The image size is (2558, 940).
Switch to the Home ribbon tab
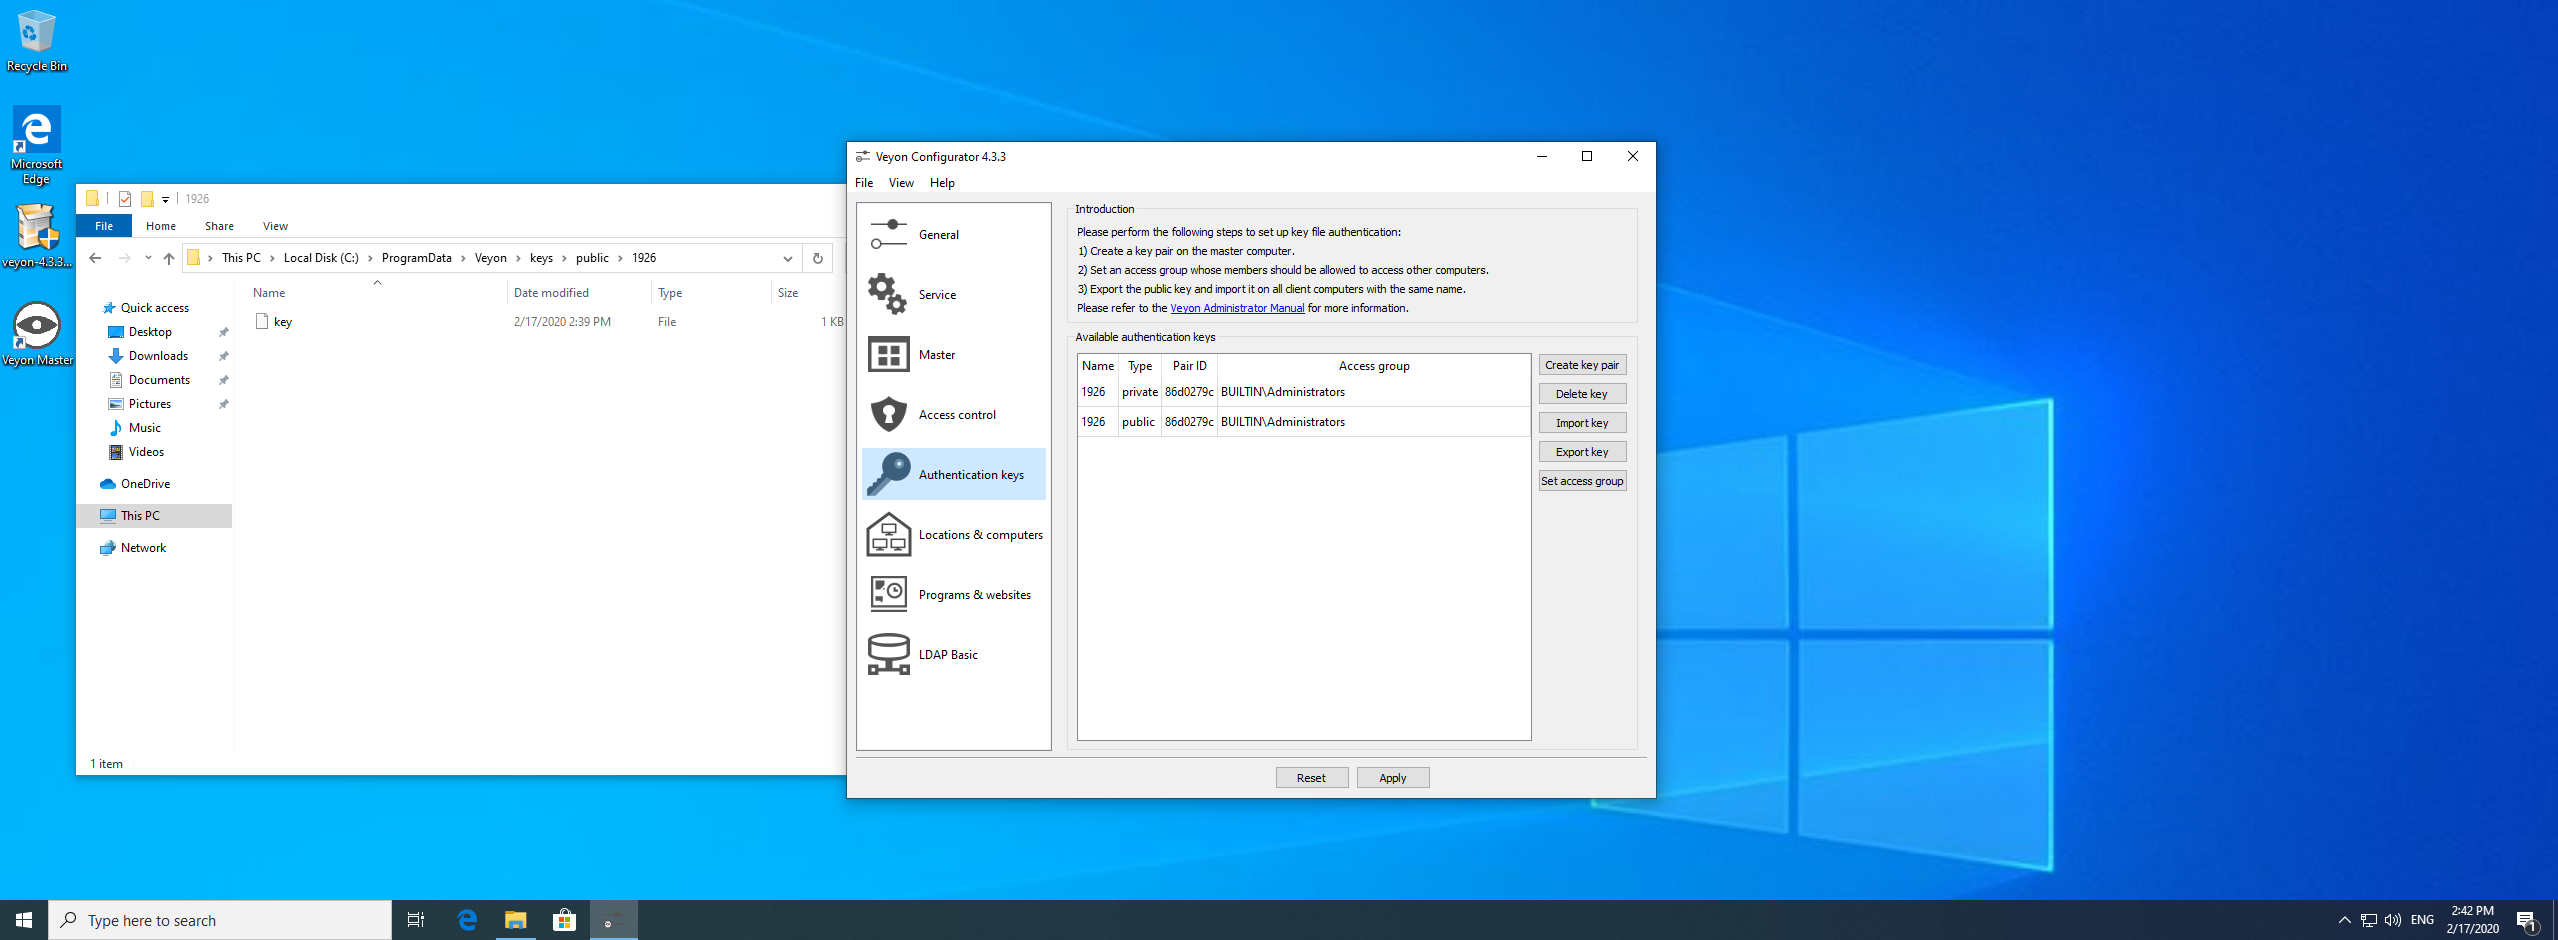[x=160, y=226]
